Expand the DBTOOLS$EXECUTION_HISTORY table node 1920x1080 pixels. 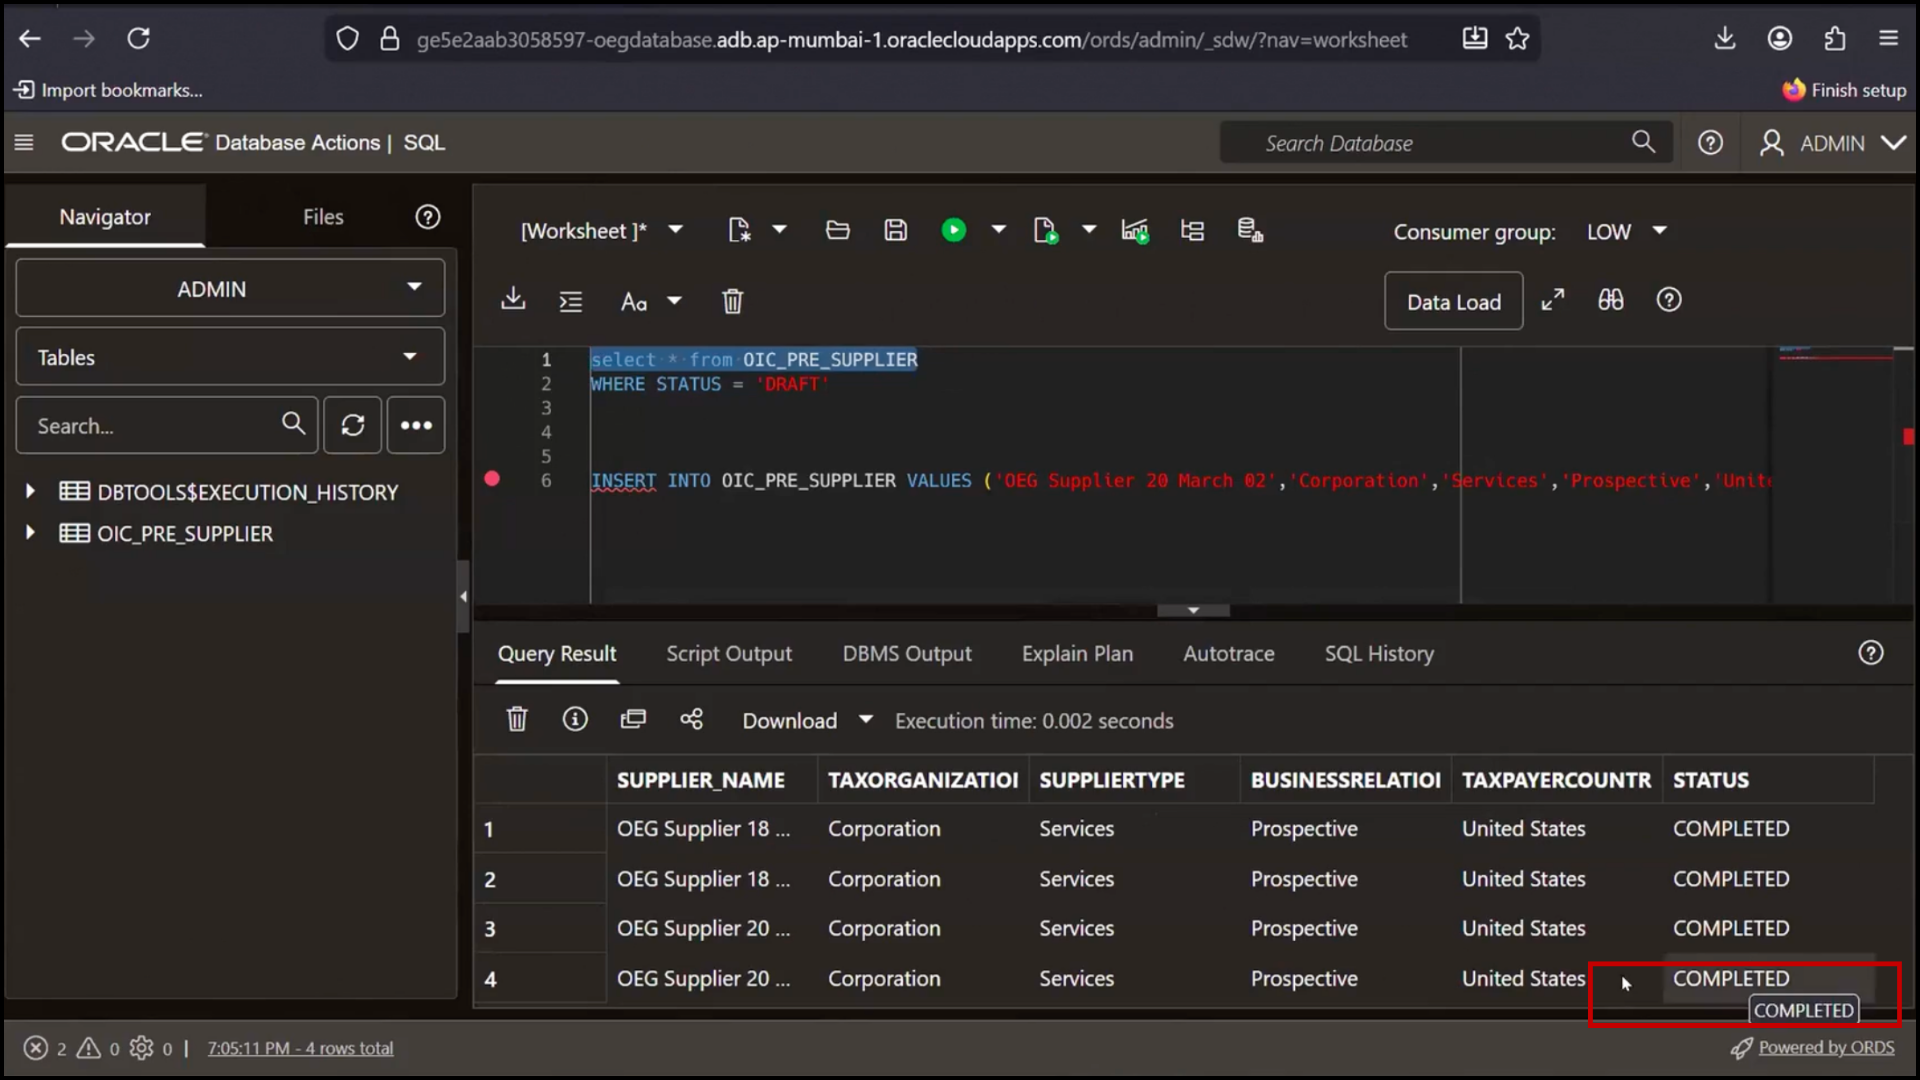click(x=30, y=491)
